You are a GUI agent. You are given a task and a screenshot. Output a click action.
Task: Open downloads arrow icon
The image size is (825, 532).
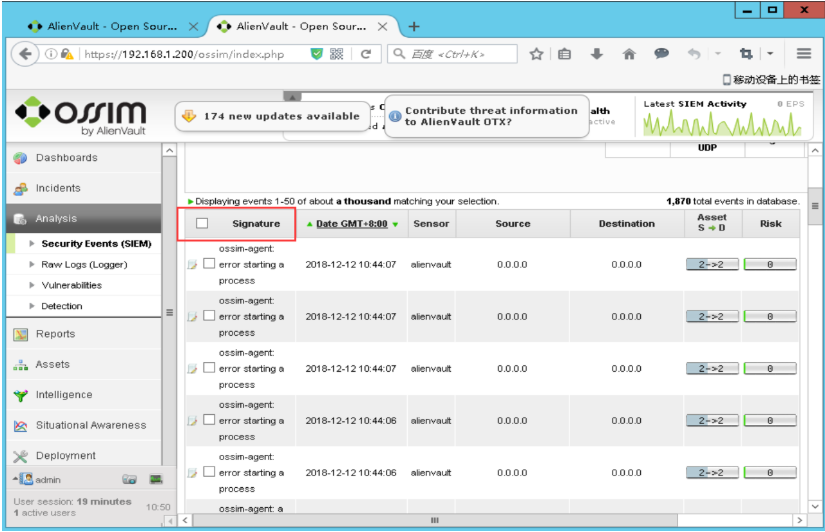coord(597,54)
